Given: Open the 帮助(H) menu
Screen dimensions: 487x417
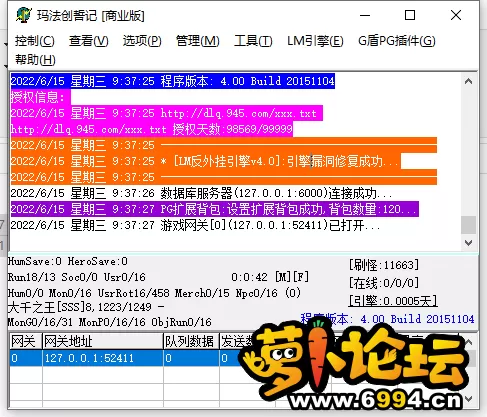Looking at the screenshot, I should pos(35,60).
